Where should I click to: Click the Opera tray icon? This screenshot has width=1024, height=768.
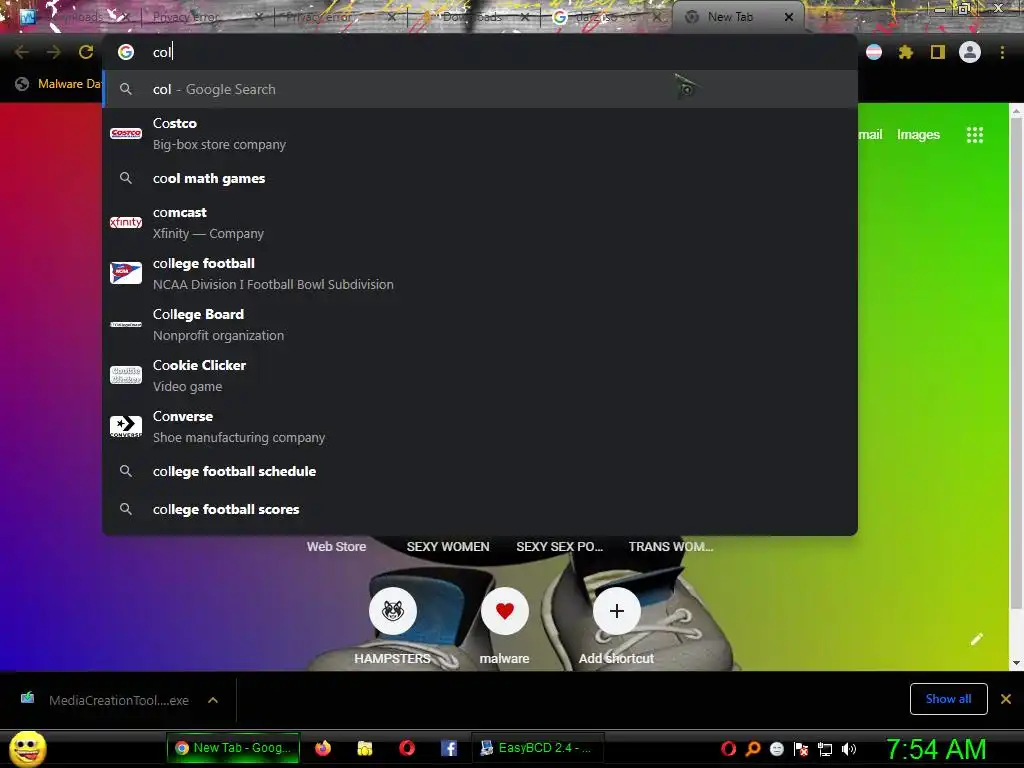click(x=729, y=749)
